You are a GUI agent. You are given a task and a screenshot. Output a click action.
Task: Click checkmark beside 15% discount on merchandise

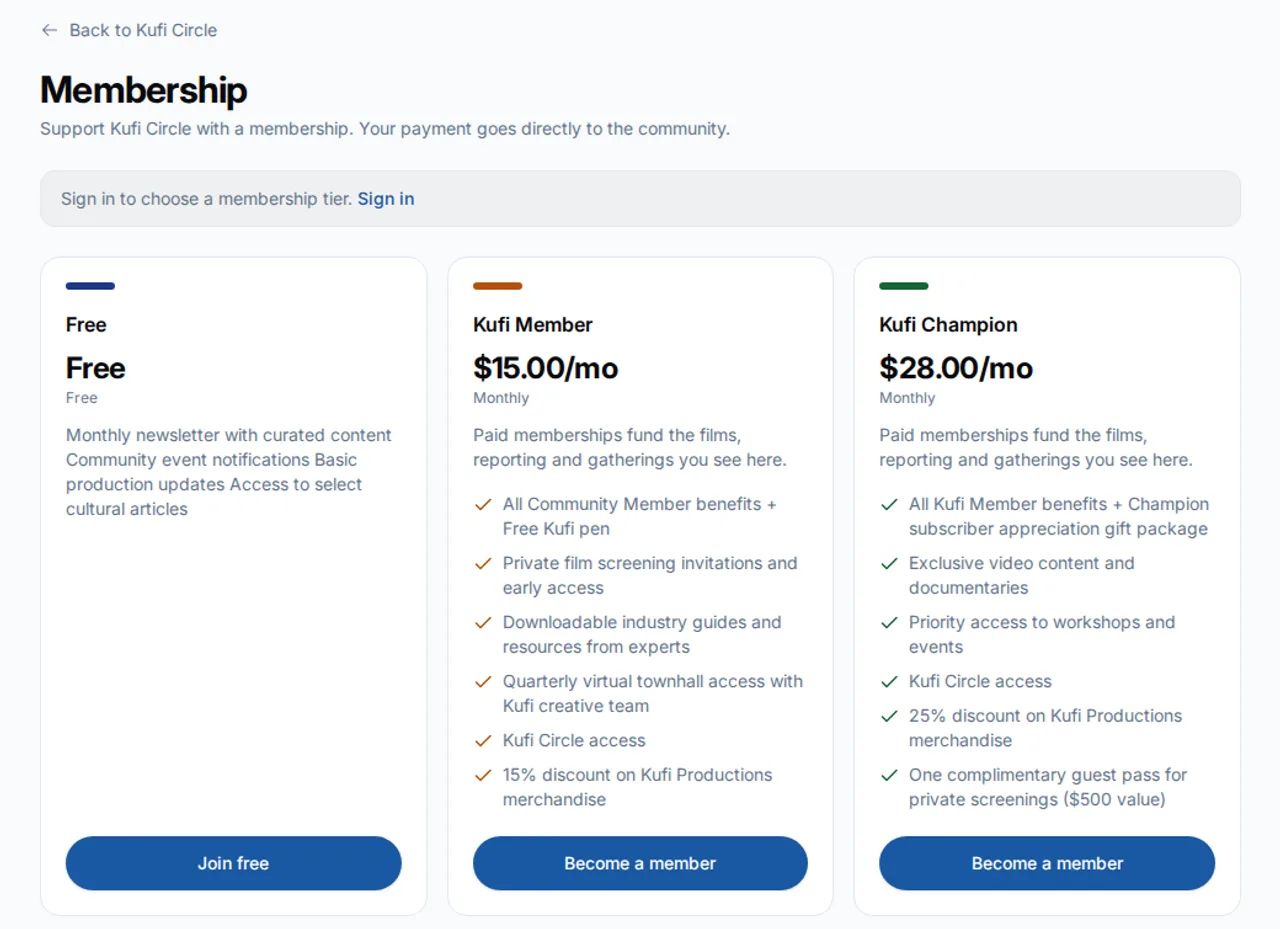483,775
